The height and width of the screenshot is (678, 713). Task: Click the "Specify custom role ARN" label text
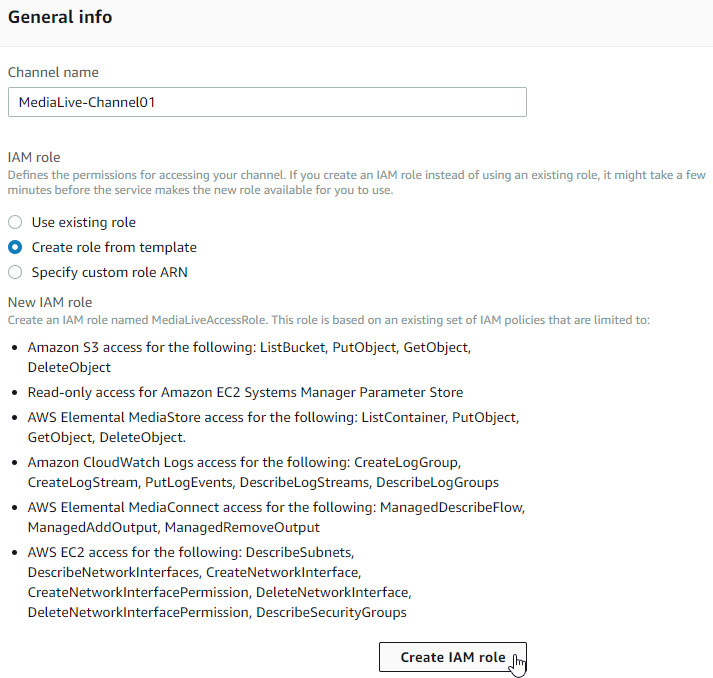tap(109, 272)
